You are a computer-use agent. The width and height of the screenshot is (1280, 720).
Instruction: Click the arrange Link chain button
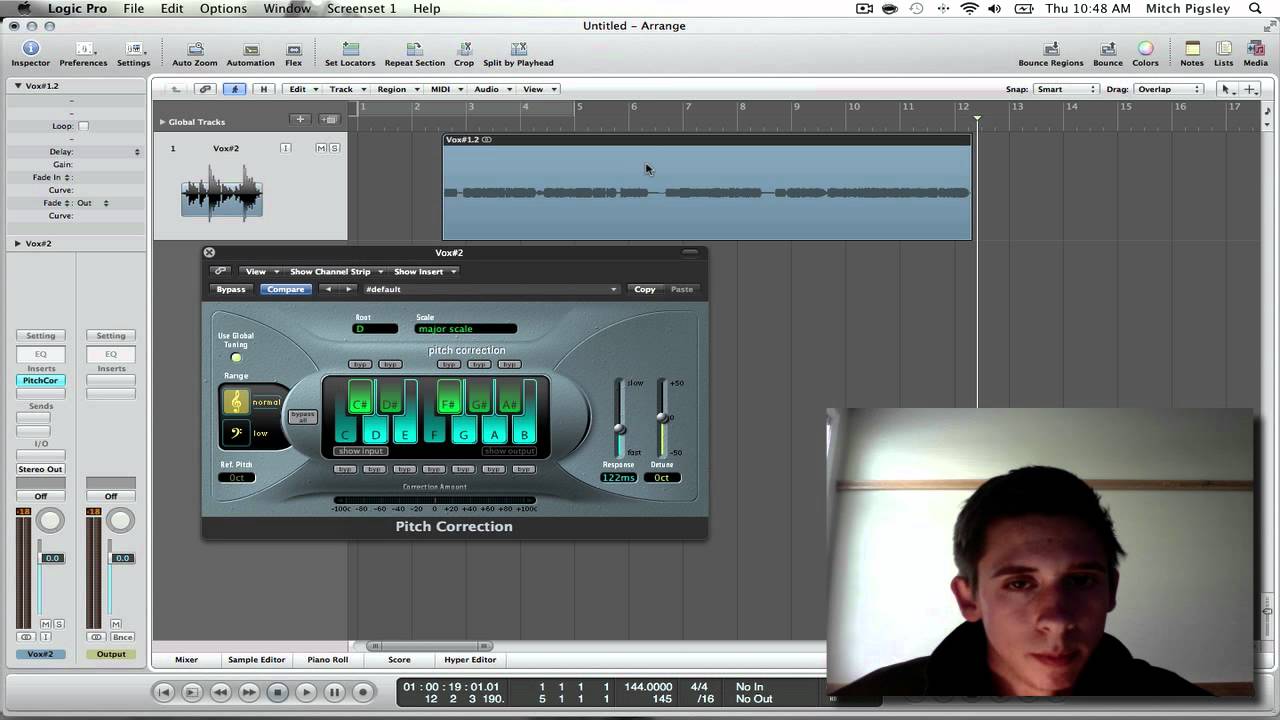pyautogui.click(x=205, y=89)
